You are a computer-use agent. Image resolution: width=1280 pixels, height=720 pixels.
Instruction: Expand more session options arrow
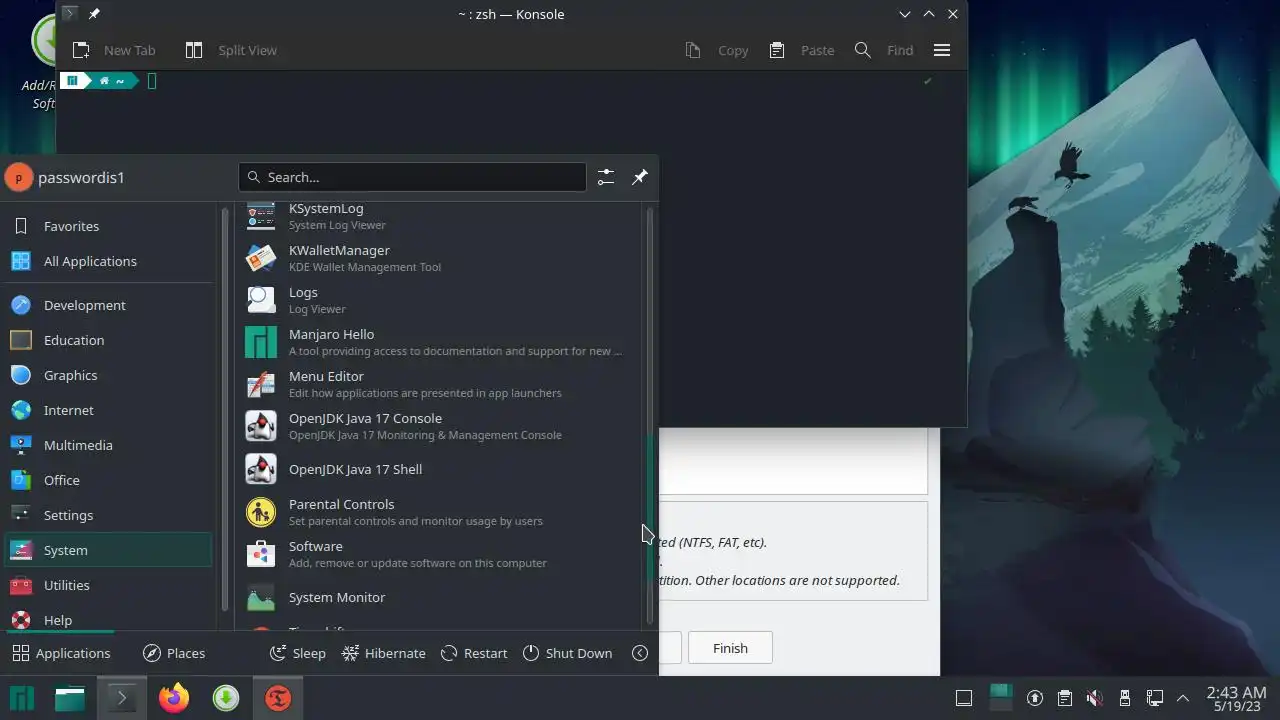coord(640,653)
